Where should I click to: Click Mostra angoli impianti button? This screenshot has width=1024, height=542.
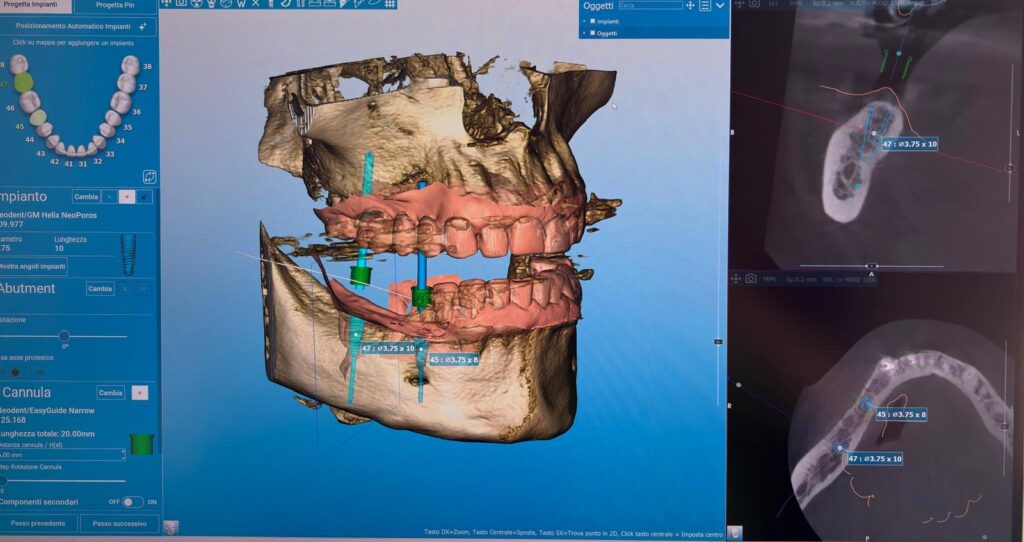33,266
